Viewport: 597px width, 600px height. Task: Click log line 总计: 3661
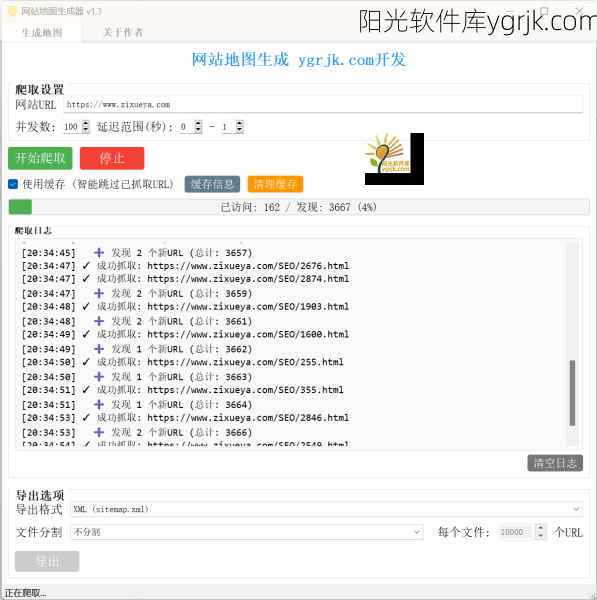click(137, 321)
